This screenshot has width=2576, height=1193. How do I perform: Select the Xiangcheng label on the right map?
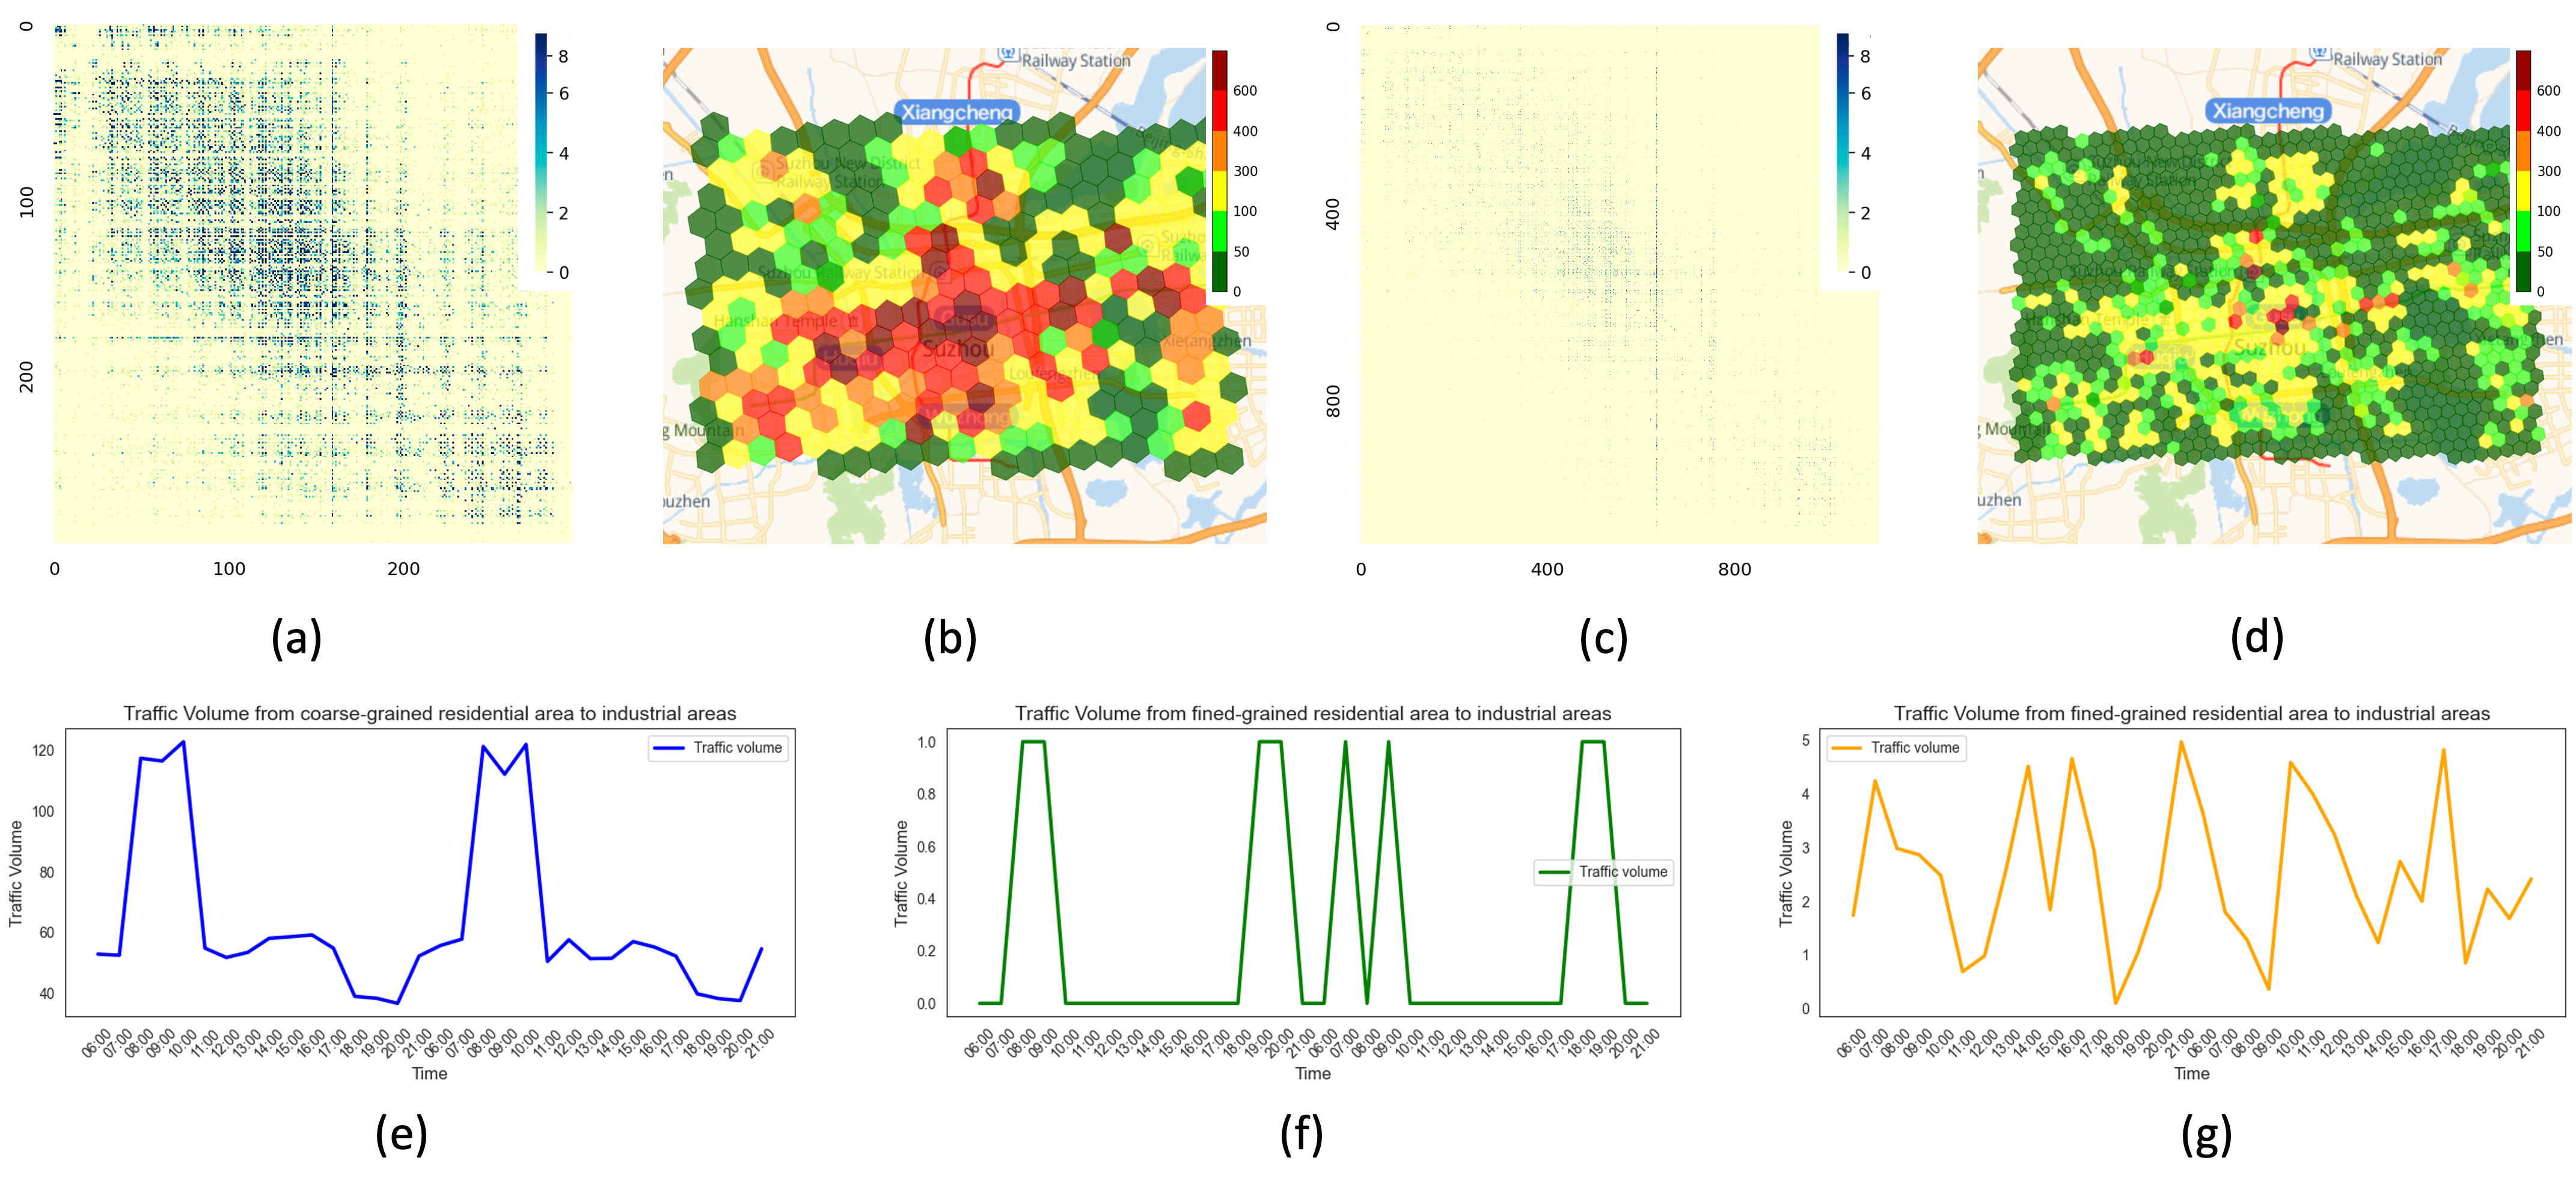click(2268, 111)
